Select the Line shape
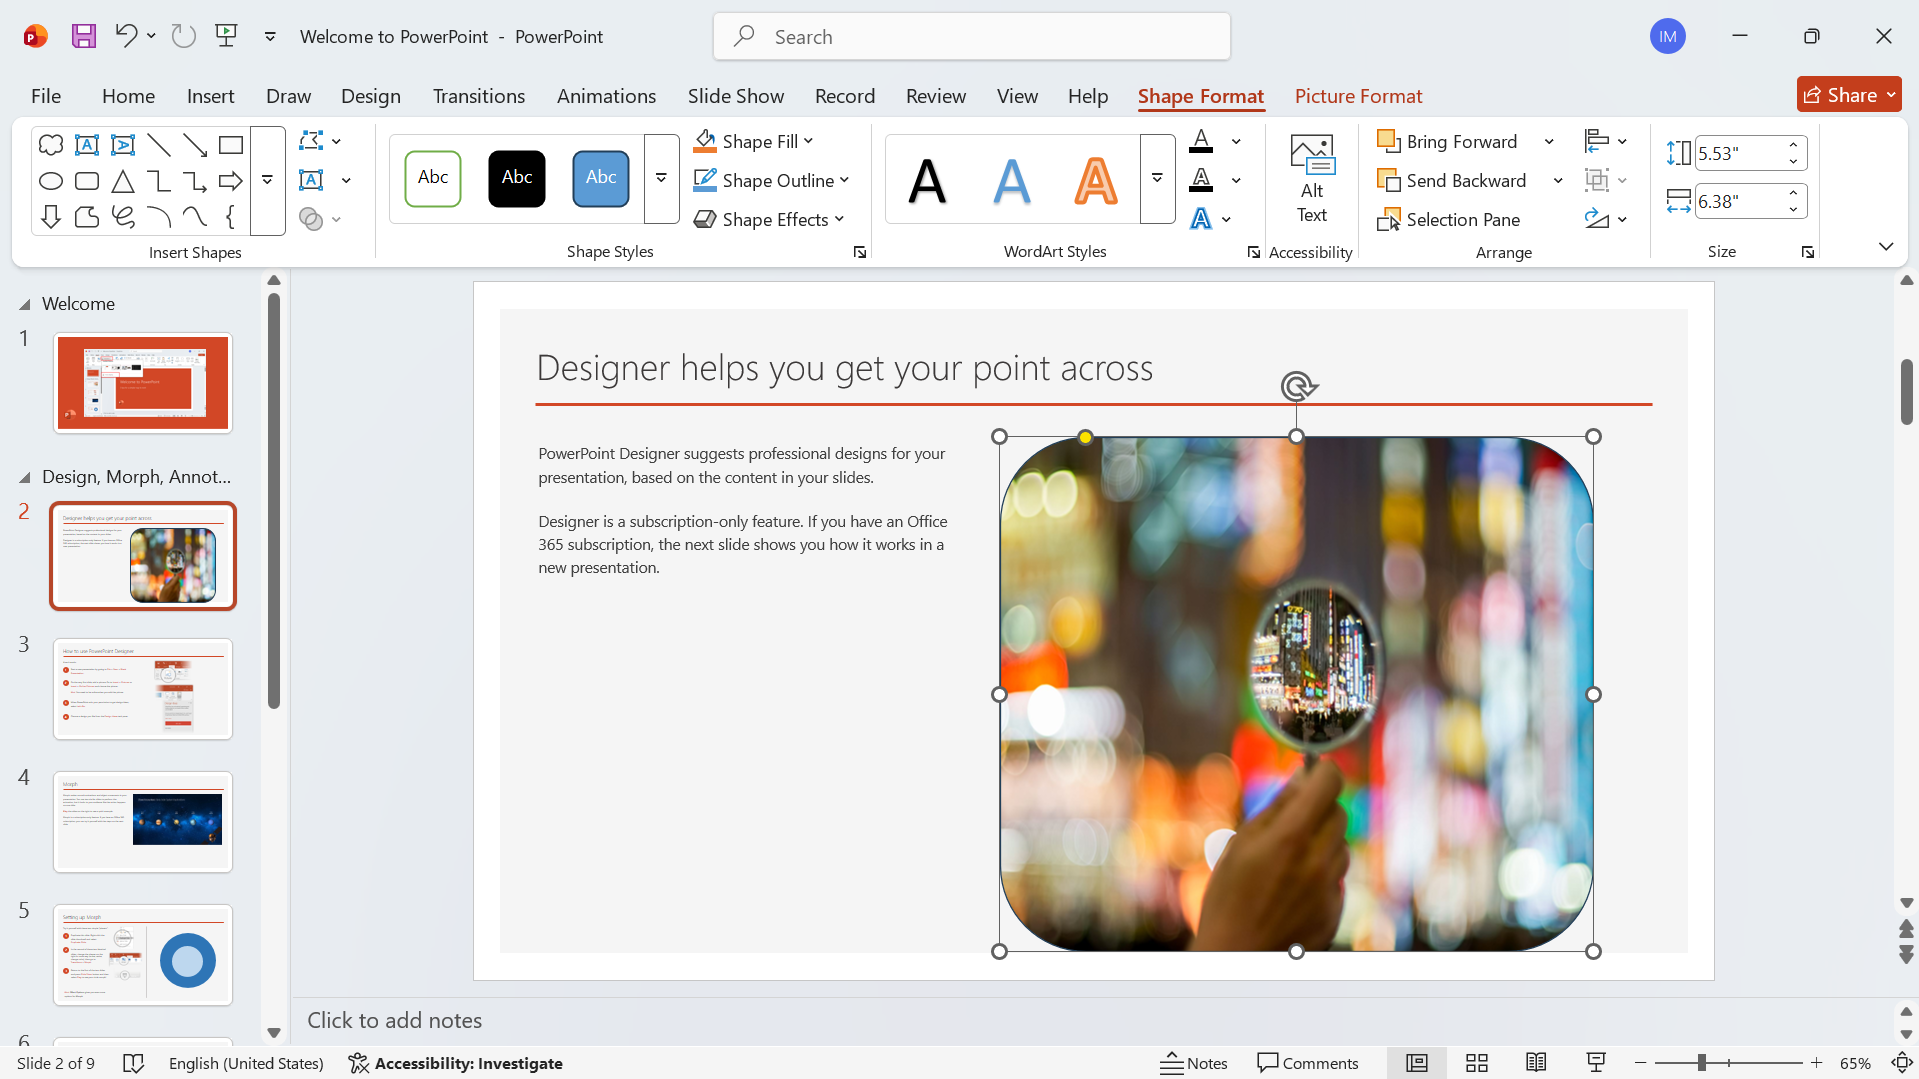The width and height of the screenshot is (1919, 1079). coord(159,145)
